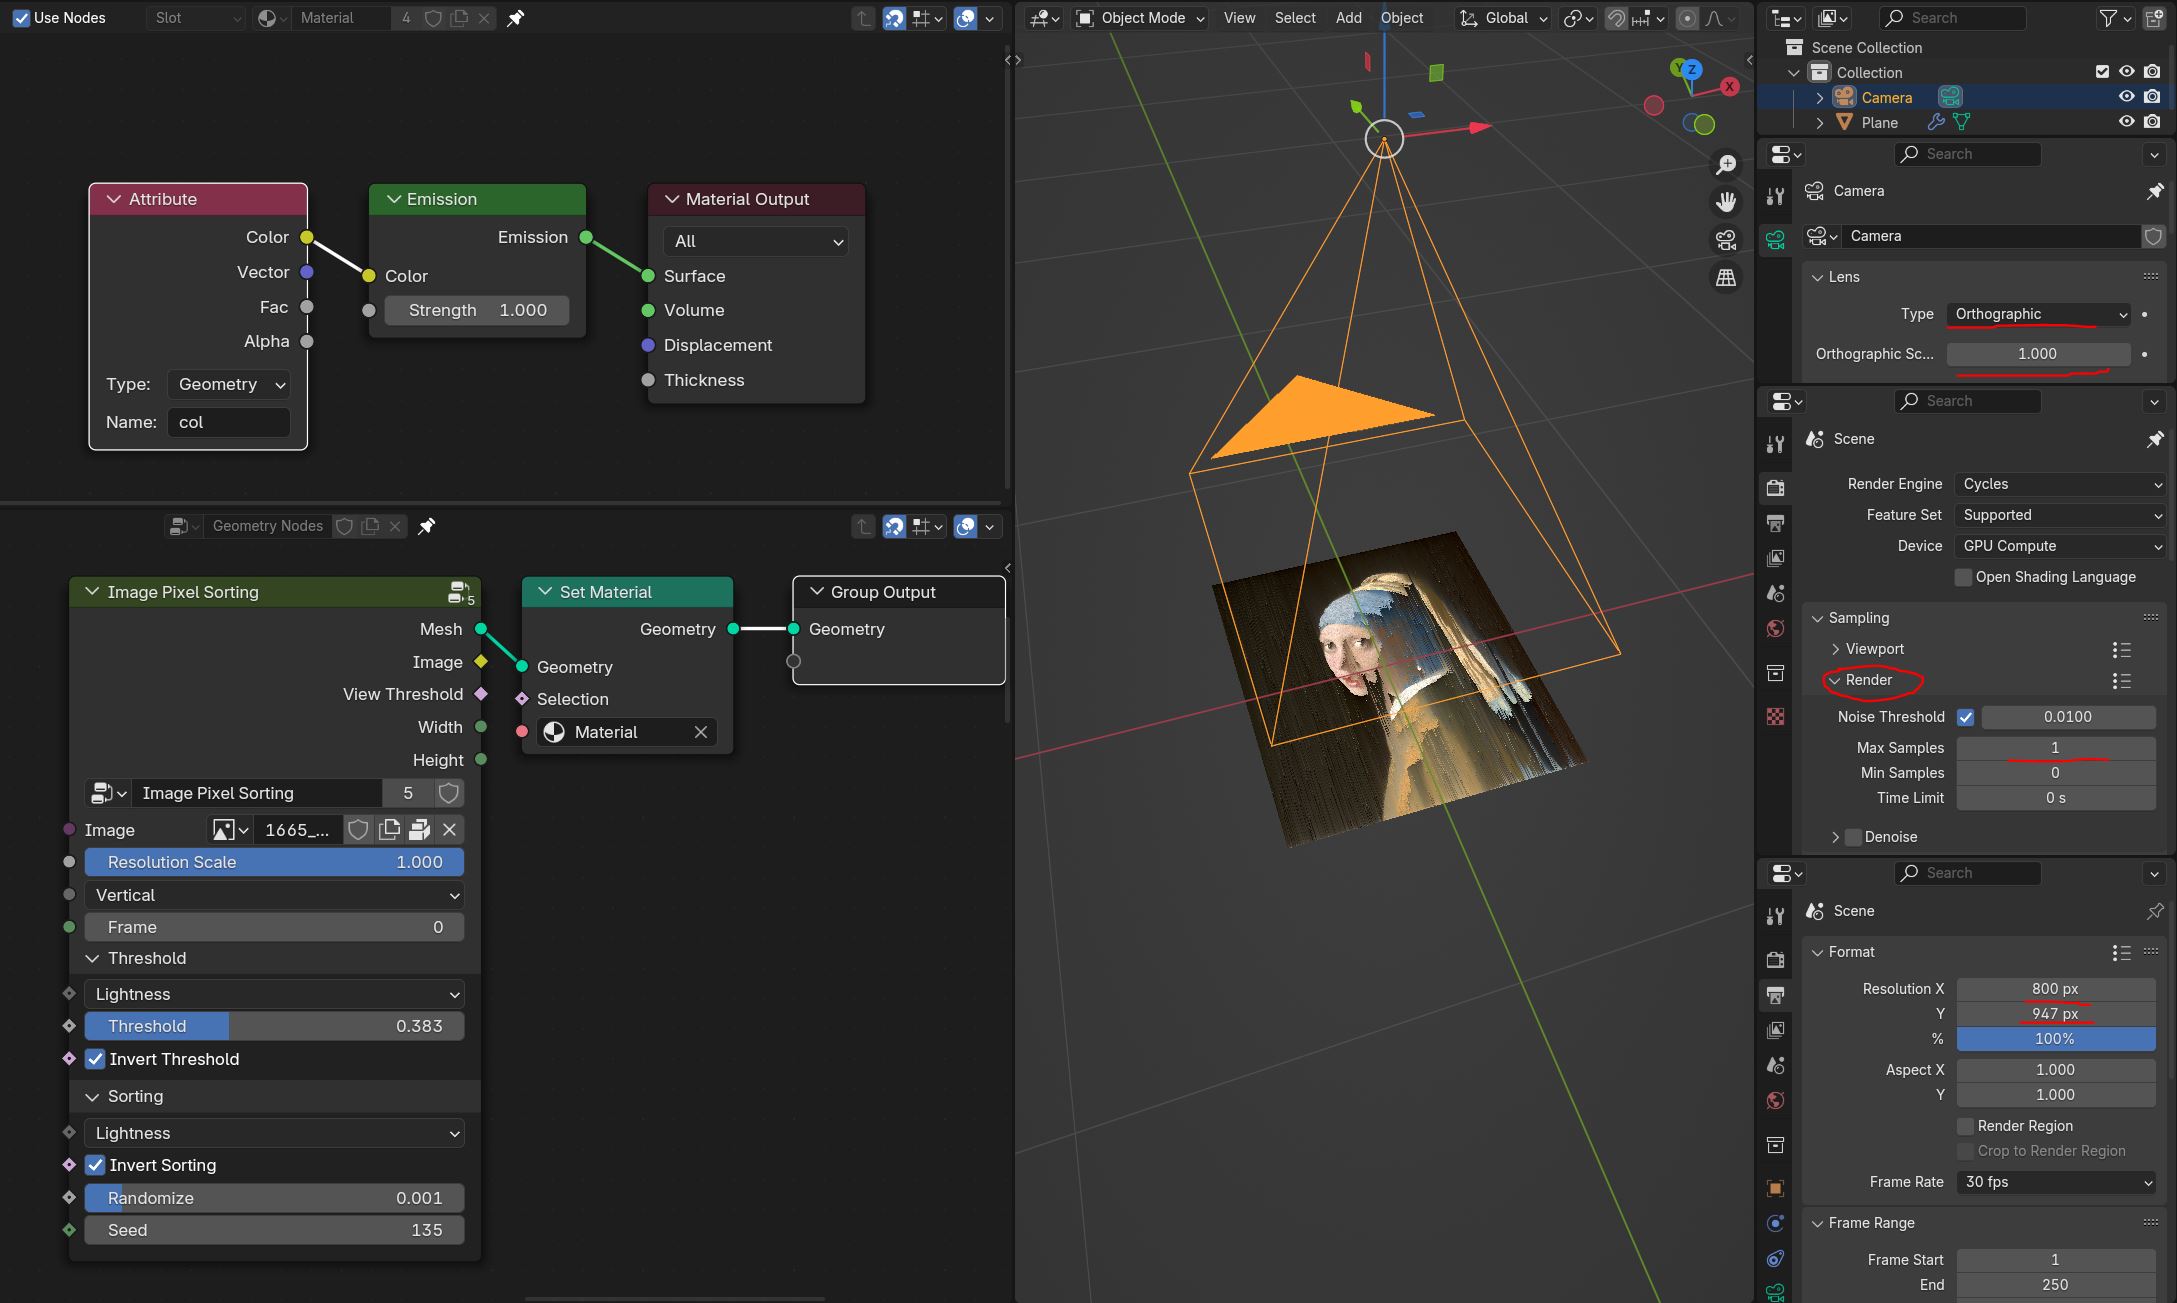Clear the Material slot in the Set Material node
This screenshot has width=2177, height=1303.
pyautogui.click(x=700, y=732)
